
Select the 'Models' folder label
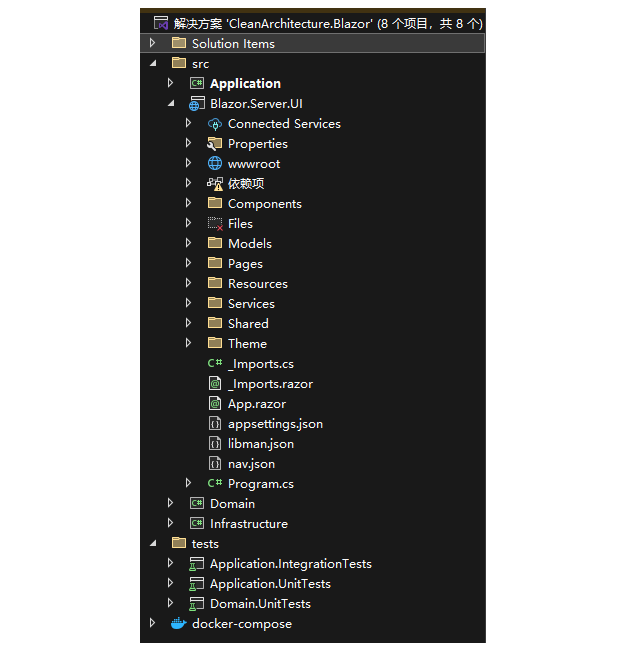point(250,244)
